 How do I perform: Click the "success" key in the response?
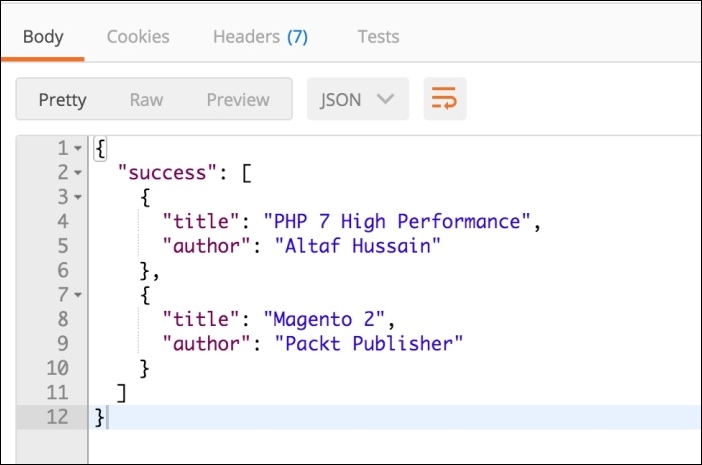167,173
